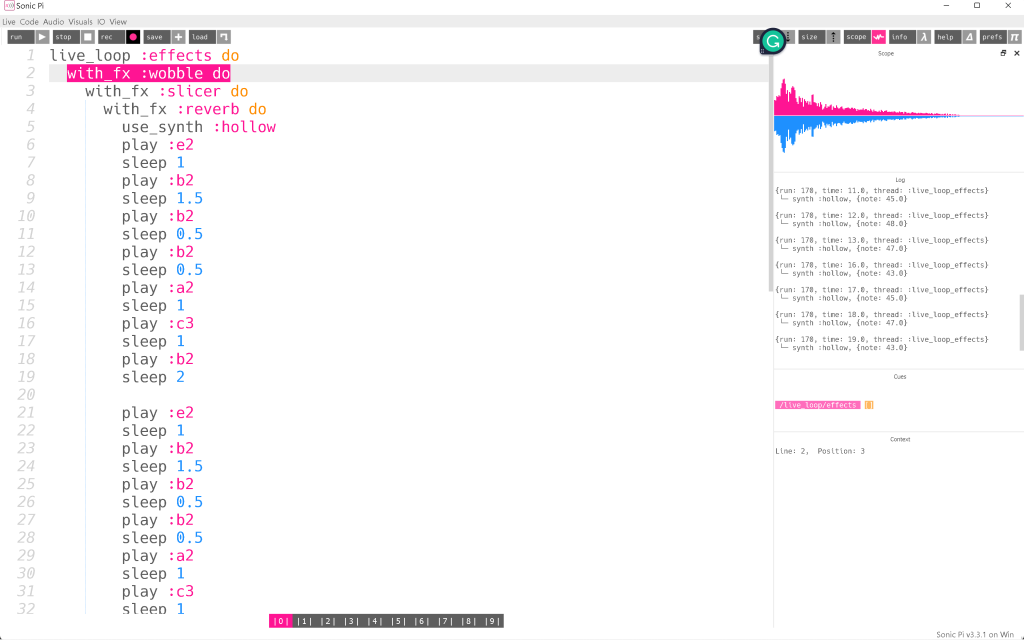Float the Scope panel
Screen dimensions: 1024x640
pos(1003,53)
